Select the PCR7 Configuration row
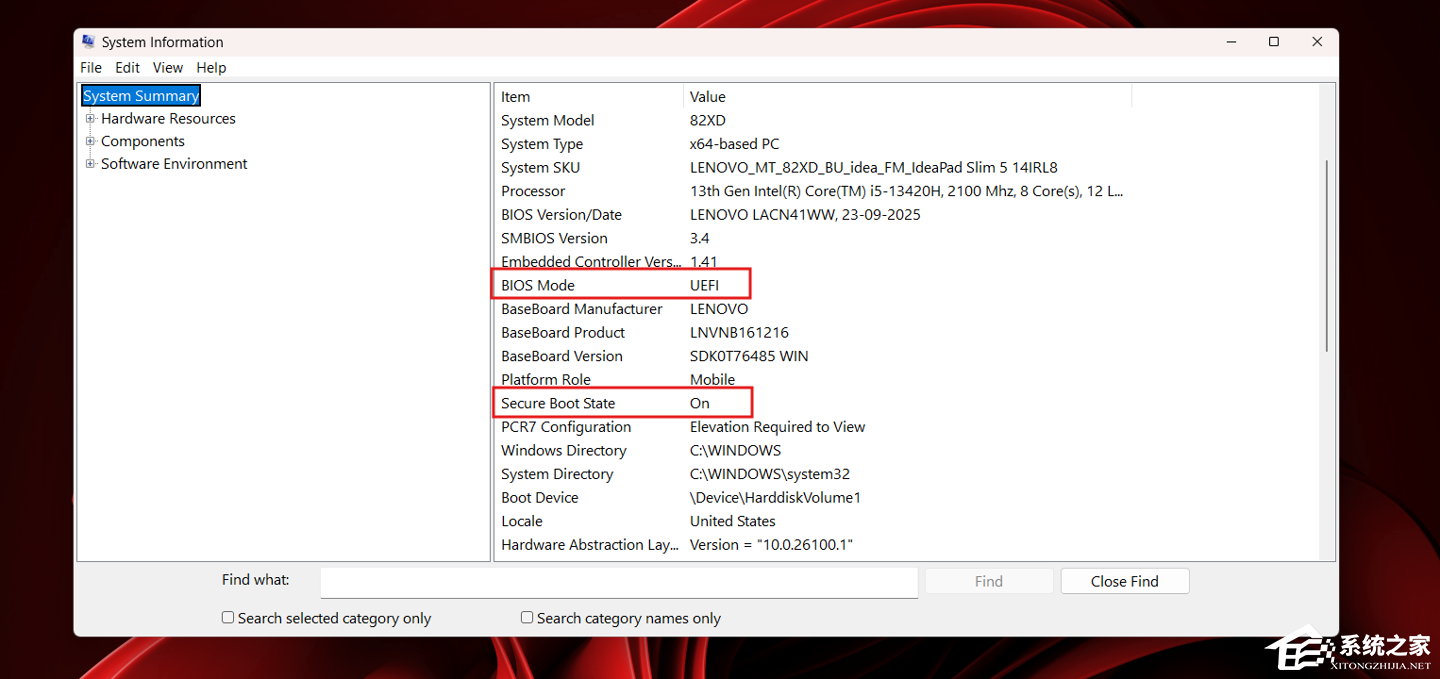The width and height of the screenshot is (1440, 679). [x=813, y=427]
